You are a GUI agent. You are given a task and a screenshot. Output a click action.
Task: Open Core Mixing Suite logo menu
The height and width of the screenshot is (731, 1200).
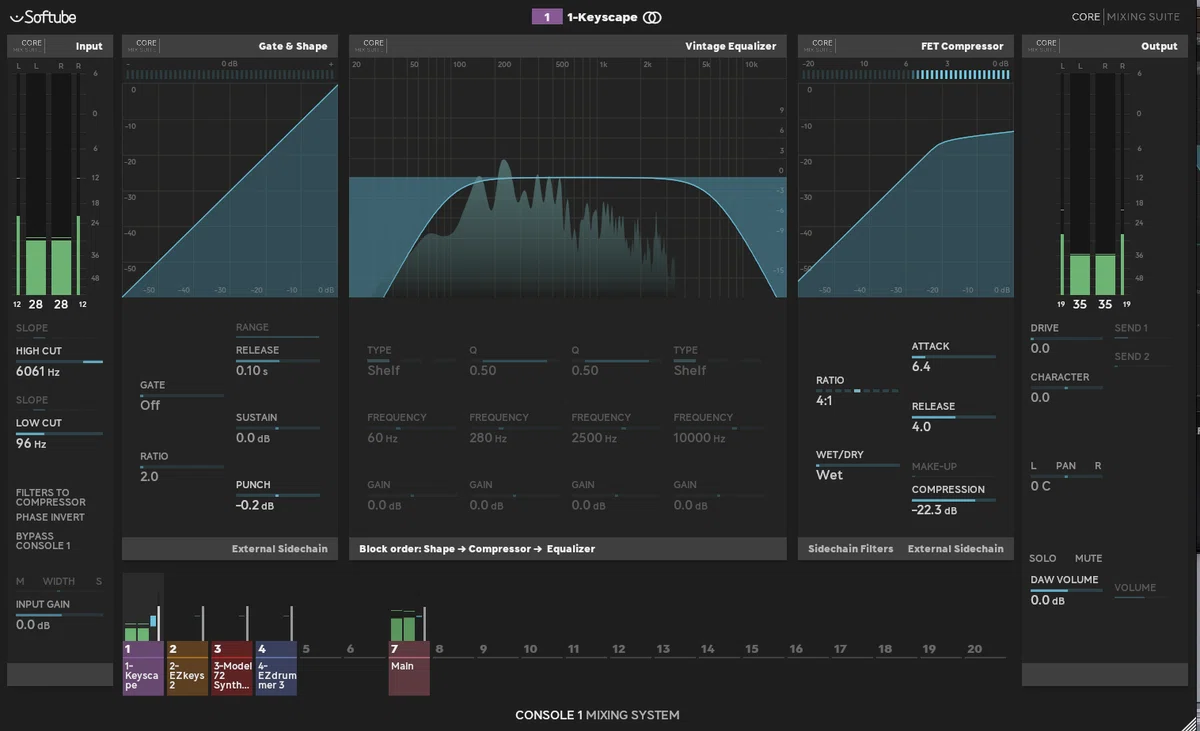1126,17
